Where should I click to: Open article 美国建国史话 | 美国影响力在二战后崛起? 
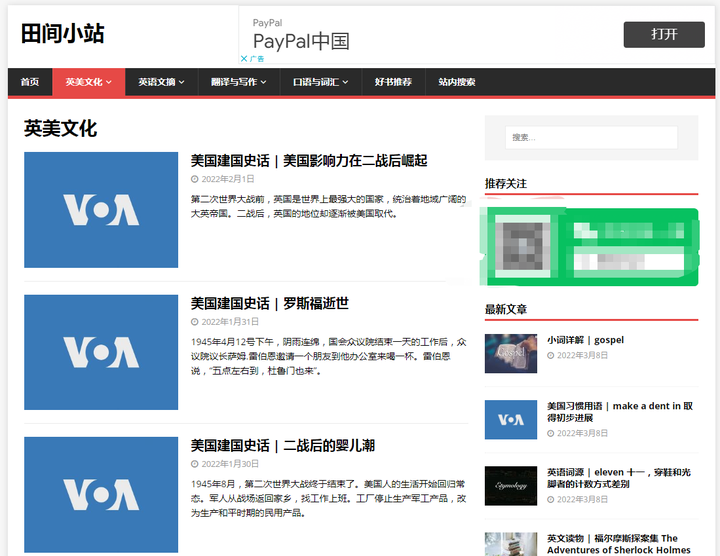309,161
